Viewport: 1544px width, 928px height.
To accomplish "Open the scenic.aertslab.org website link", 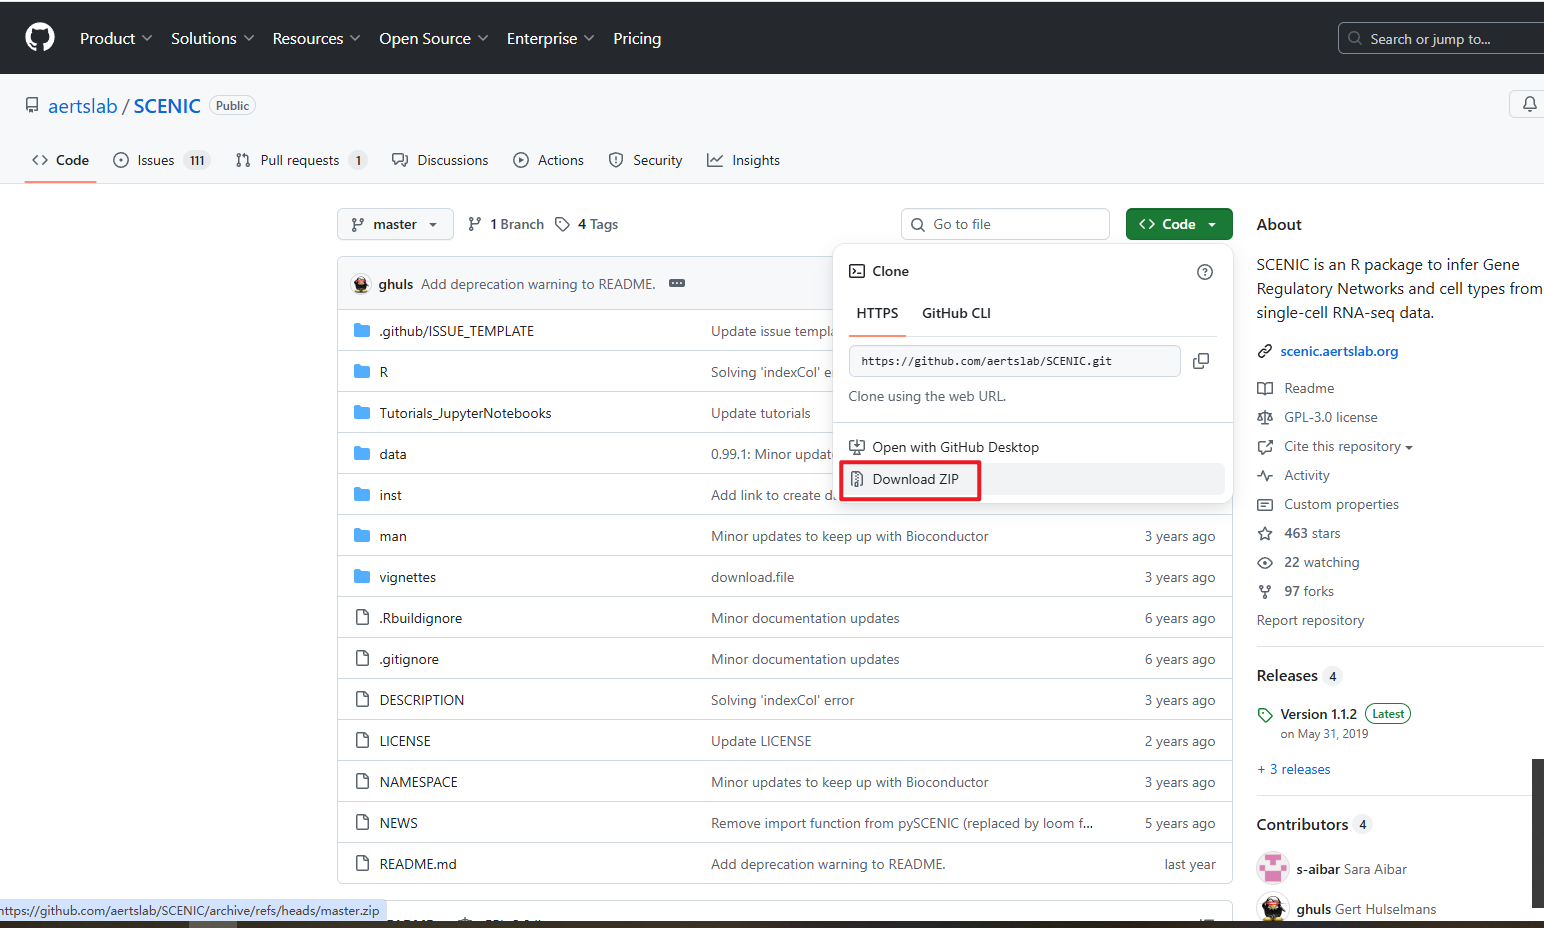I will coord(1339,351).
